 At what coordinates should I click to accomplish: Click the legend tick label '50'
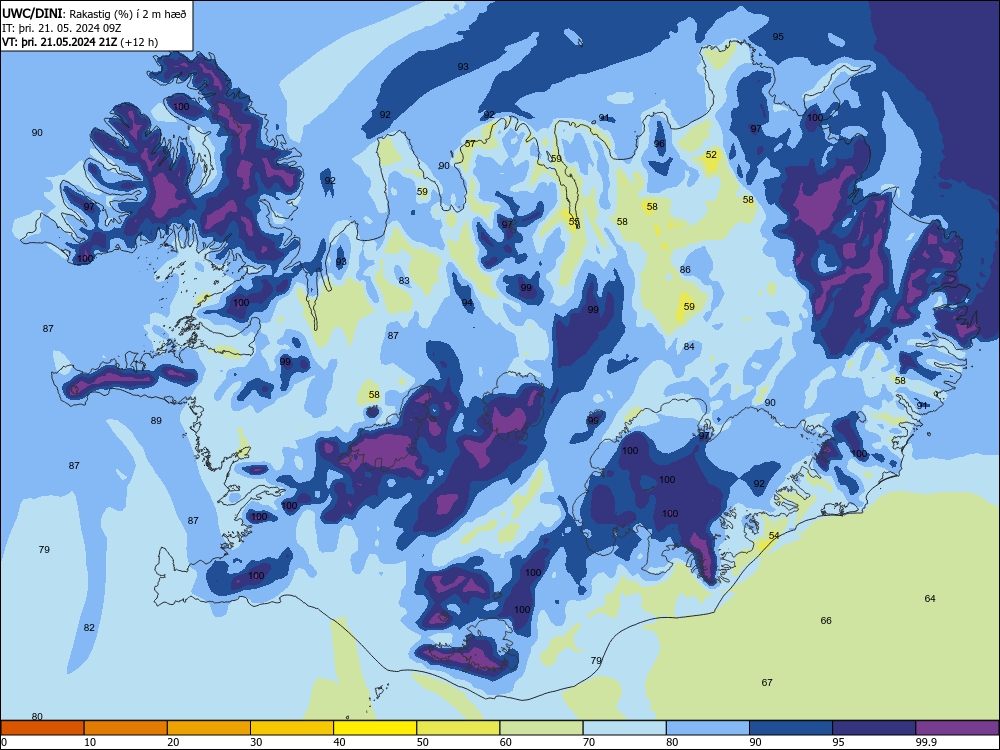tap(423, 742)
